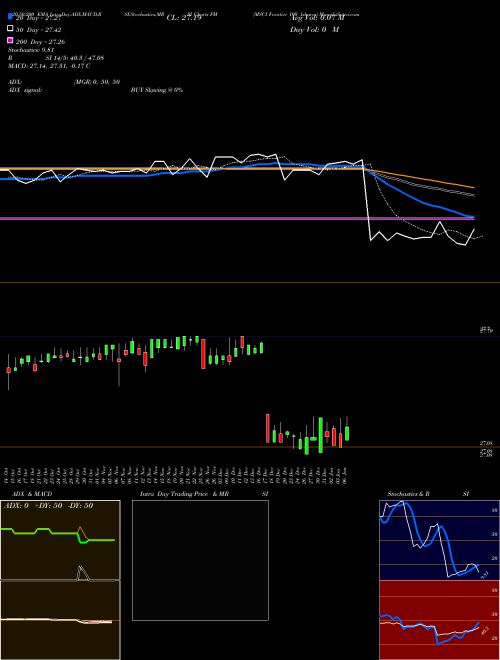
Task: Click the 'ADX signal:' label
Action: [25, 90]
